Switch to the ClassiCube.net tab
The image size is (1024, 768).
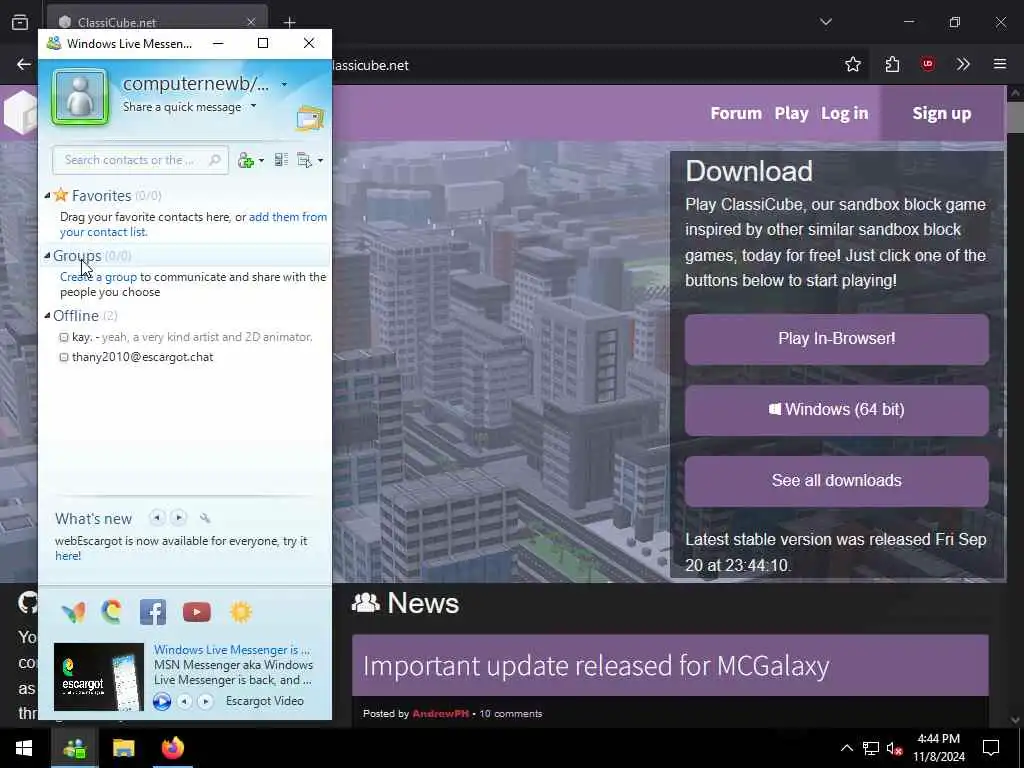[157, 22]
